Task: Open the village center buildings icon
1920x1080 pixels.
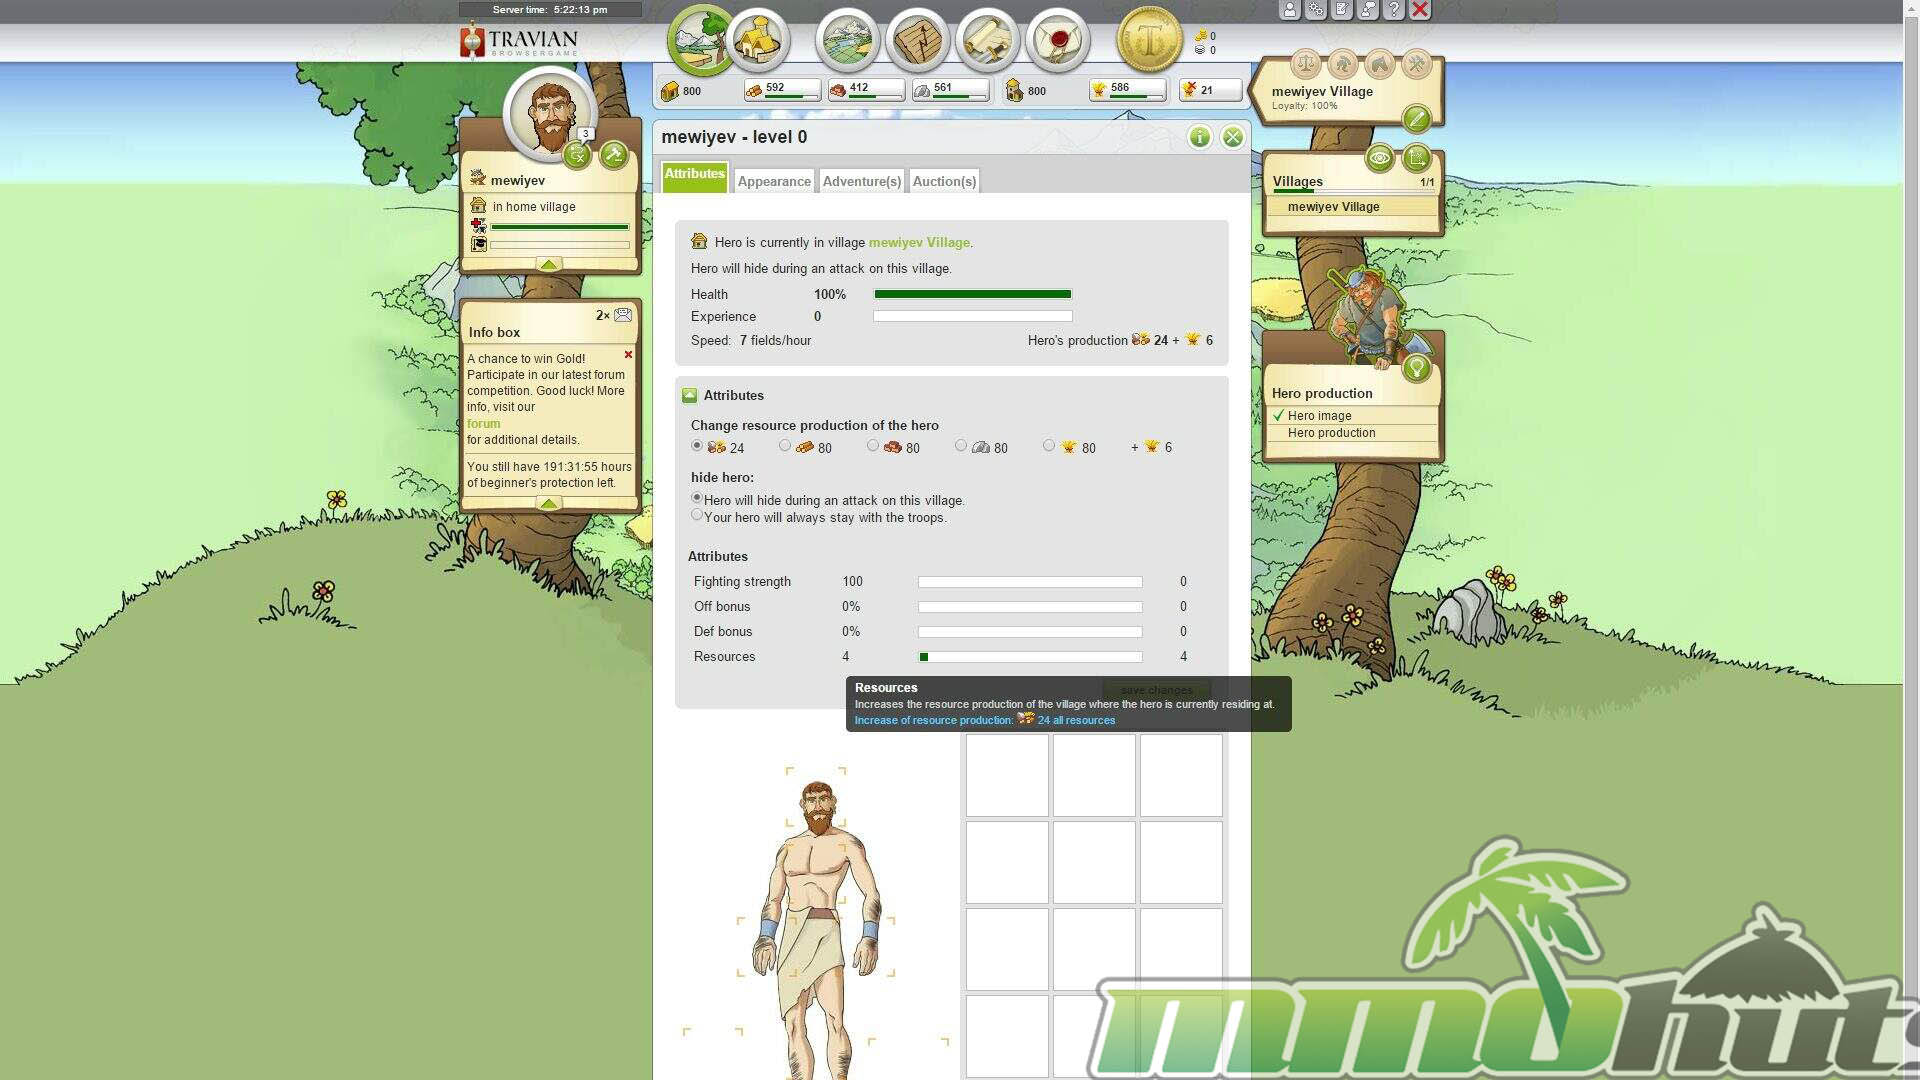Action: click(x=759, y=40)
